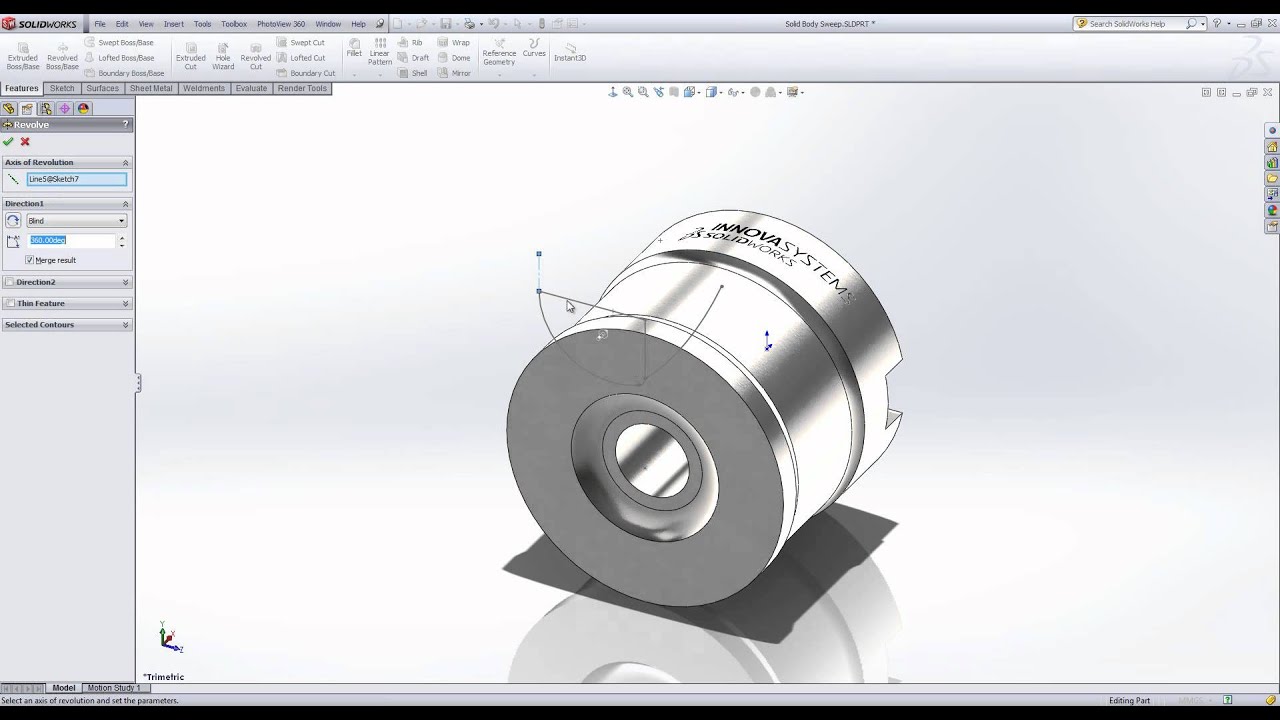1280x720 pixels.
Task: Cancel the Revolve with red X
Action: coord(25,141)
